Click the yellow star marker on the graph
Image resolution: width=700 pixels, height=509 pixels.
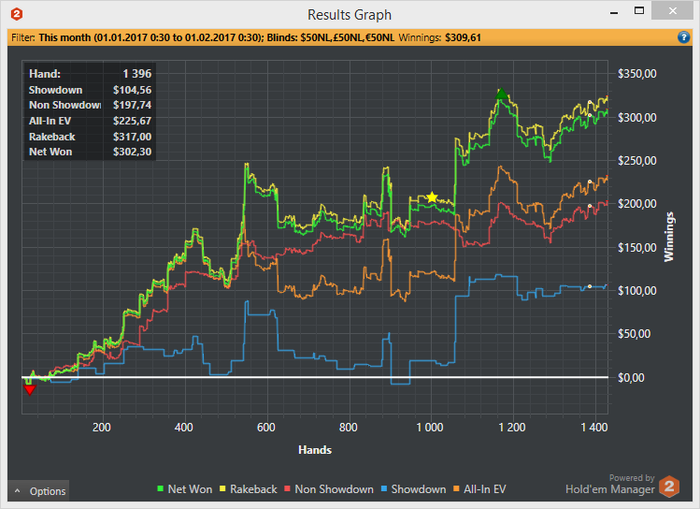tap(432, 197)
